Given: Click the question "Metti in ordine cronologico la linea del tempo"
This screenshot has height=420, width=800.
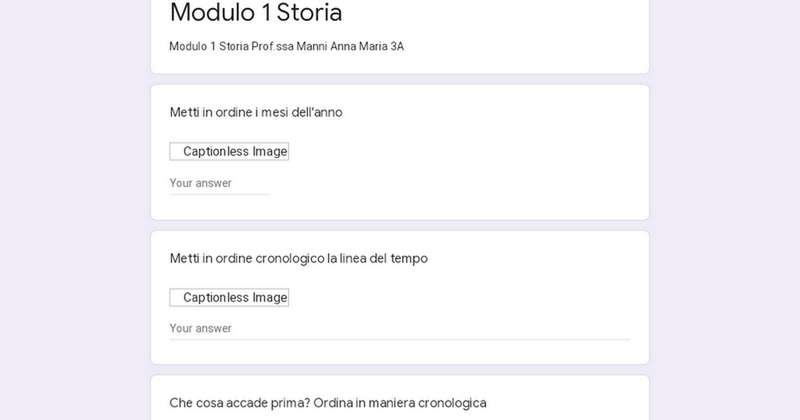Looking at the screenshot, I should pos(298,258).
